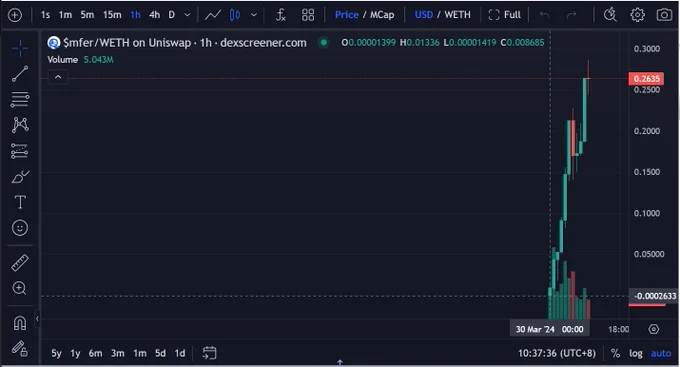680x367 pixels.
Task: Collapse the left drawing toolbar arrow
Action: (x=37, y=319)
